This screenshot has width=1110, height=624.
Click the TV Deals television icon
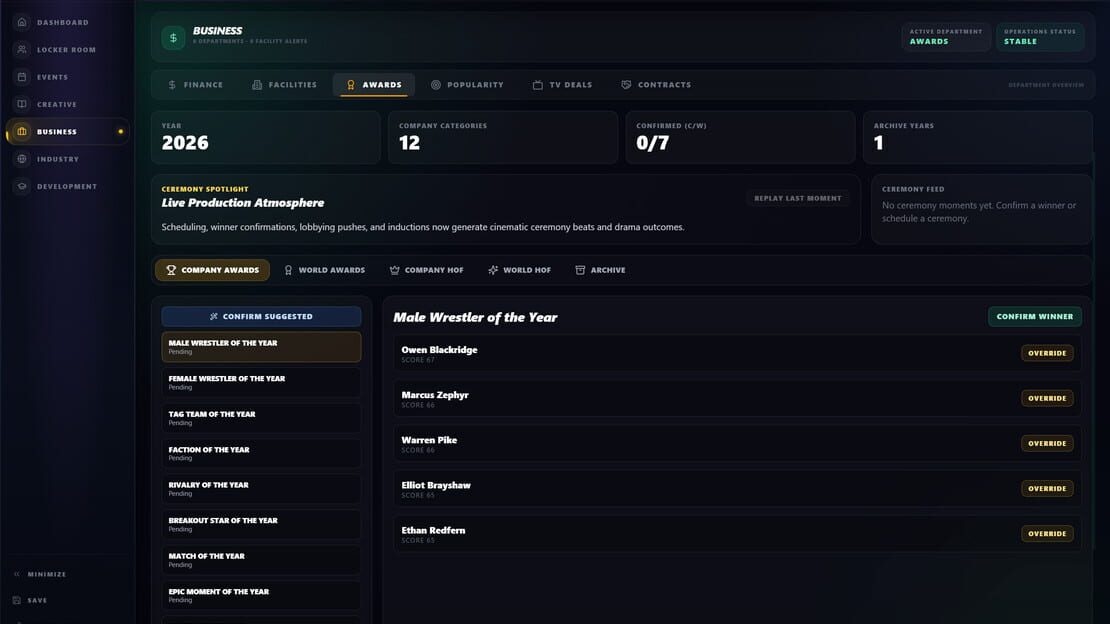tap(538, 85)
